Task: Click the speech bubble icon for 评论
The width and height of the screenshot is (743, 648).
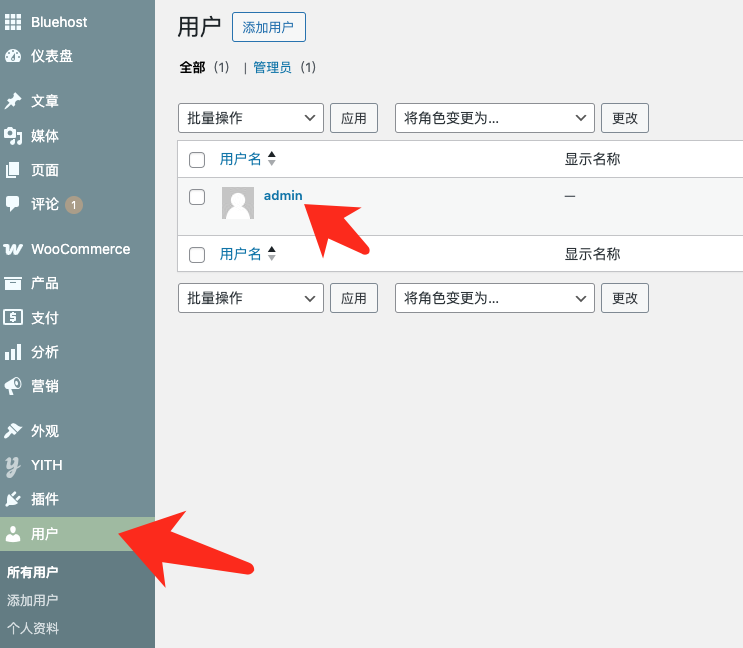Action: [x=13, y=203]
